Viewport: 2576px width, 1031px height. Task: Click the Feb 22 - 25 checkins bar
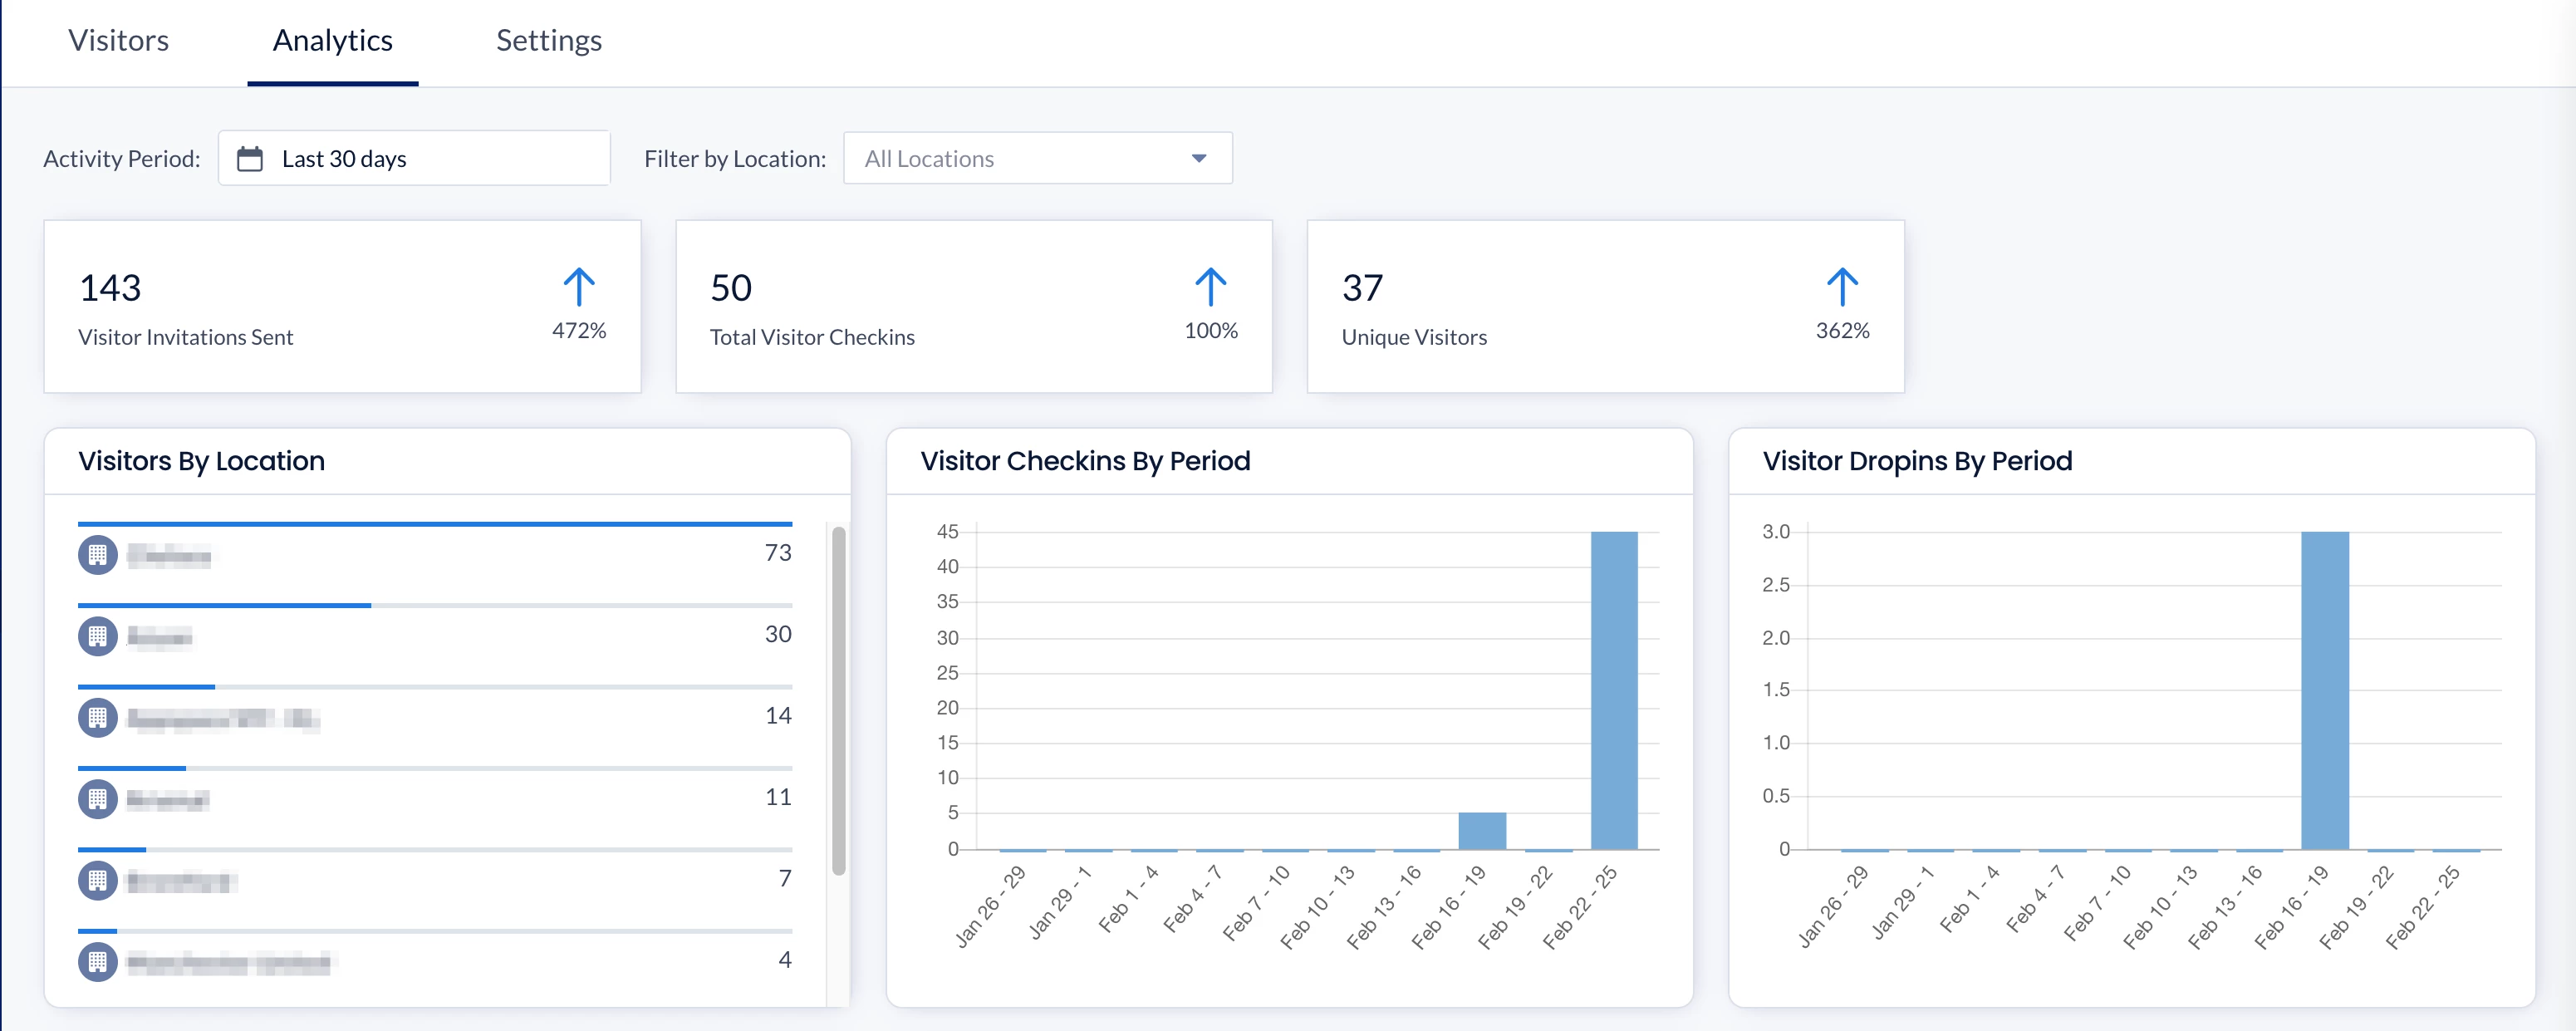pos(1613,690)
